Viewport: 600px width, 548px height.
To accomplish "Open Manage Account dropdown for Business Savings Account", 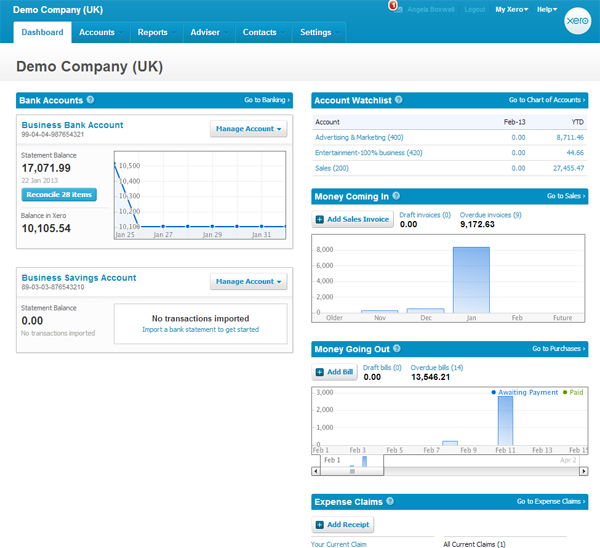I will point(248,281).
